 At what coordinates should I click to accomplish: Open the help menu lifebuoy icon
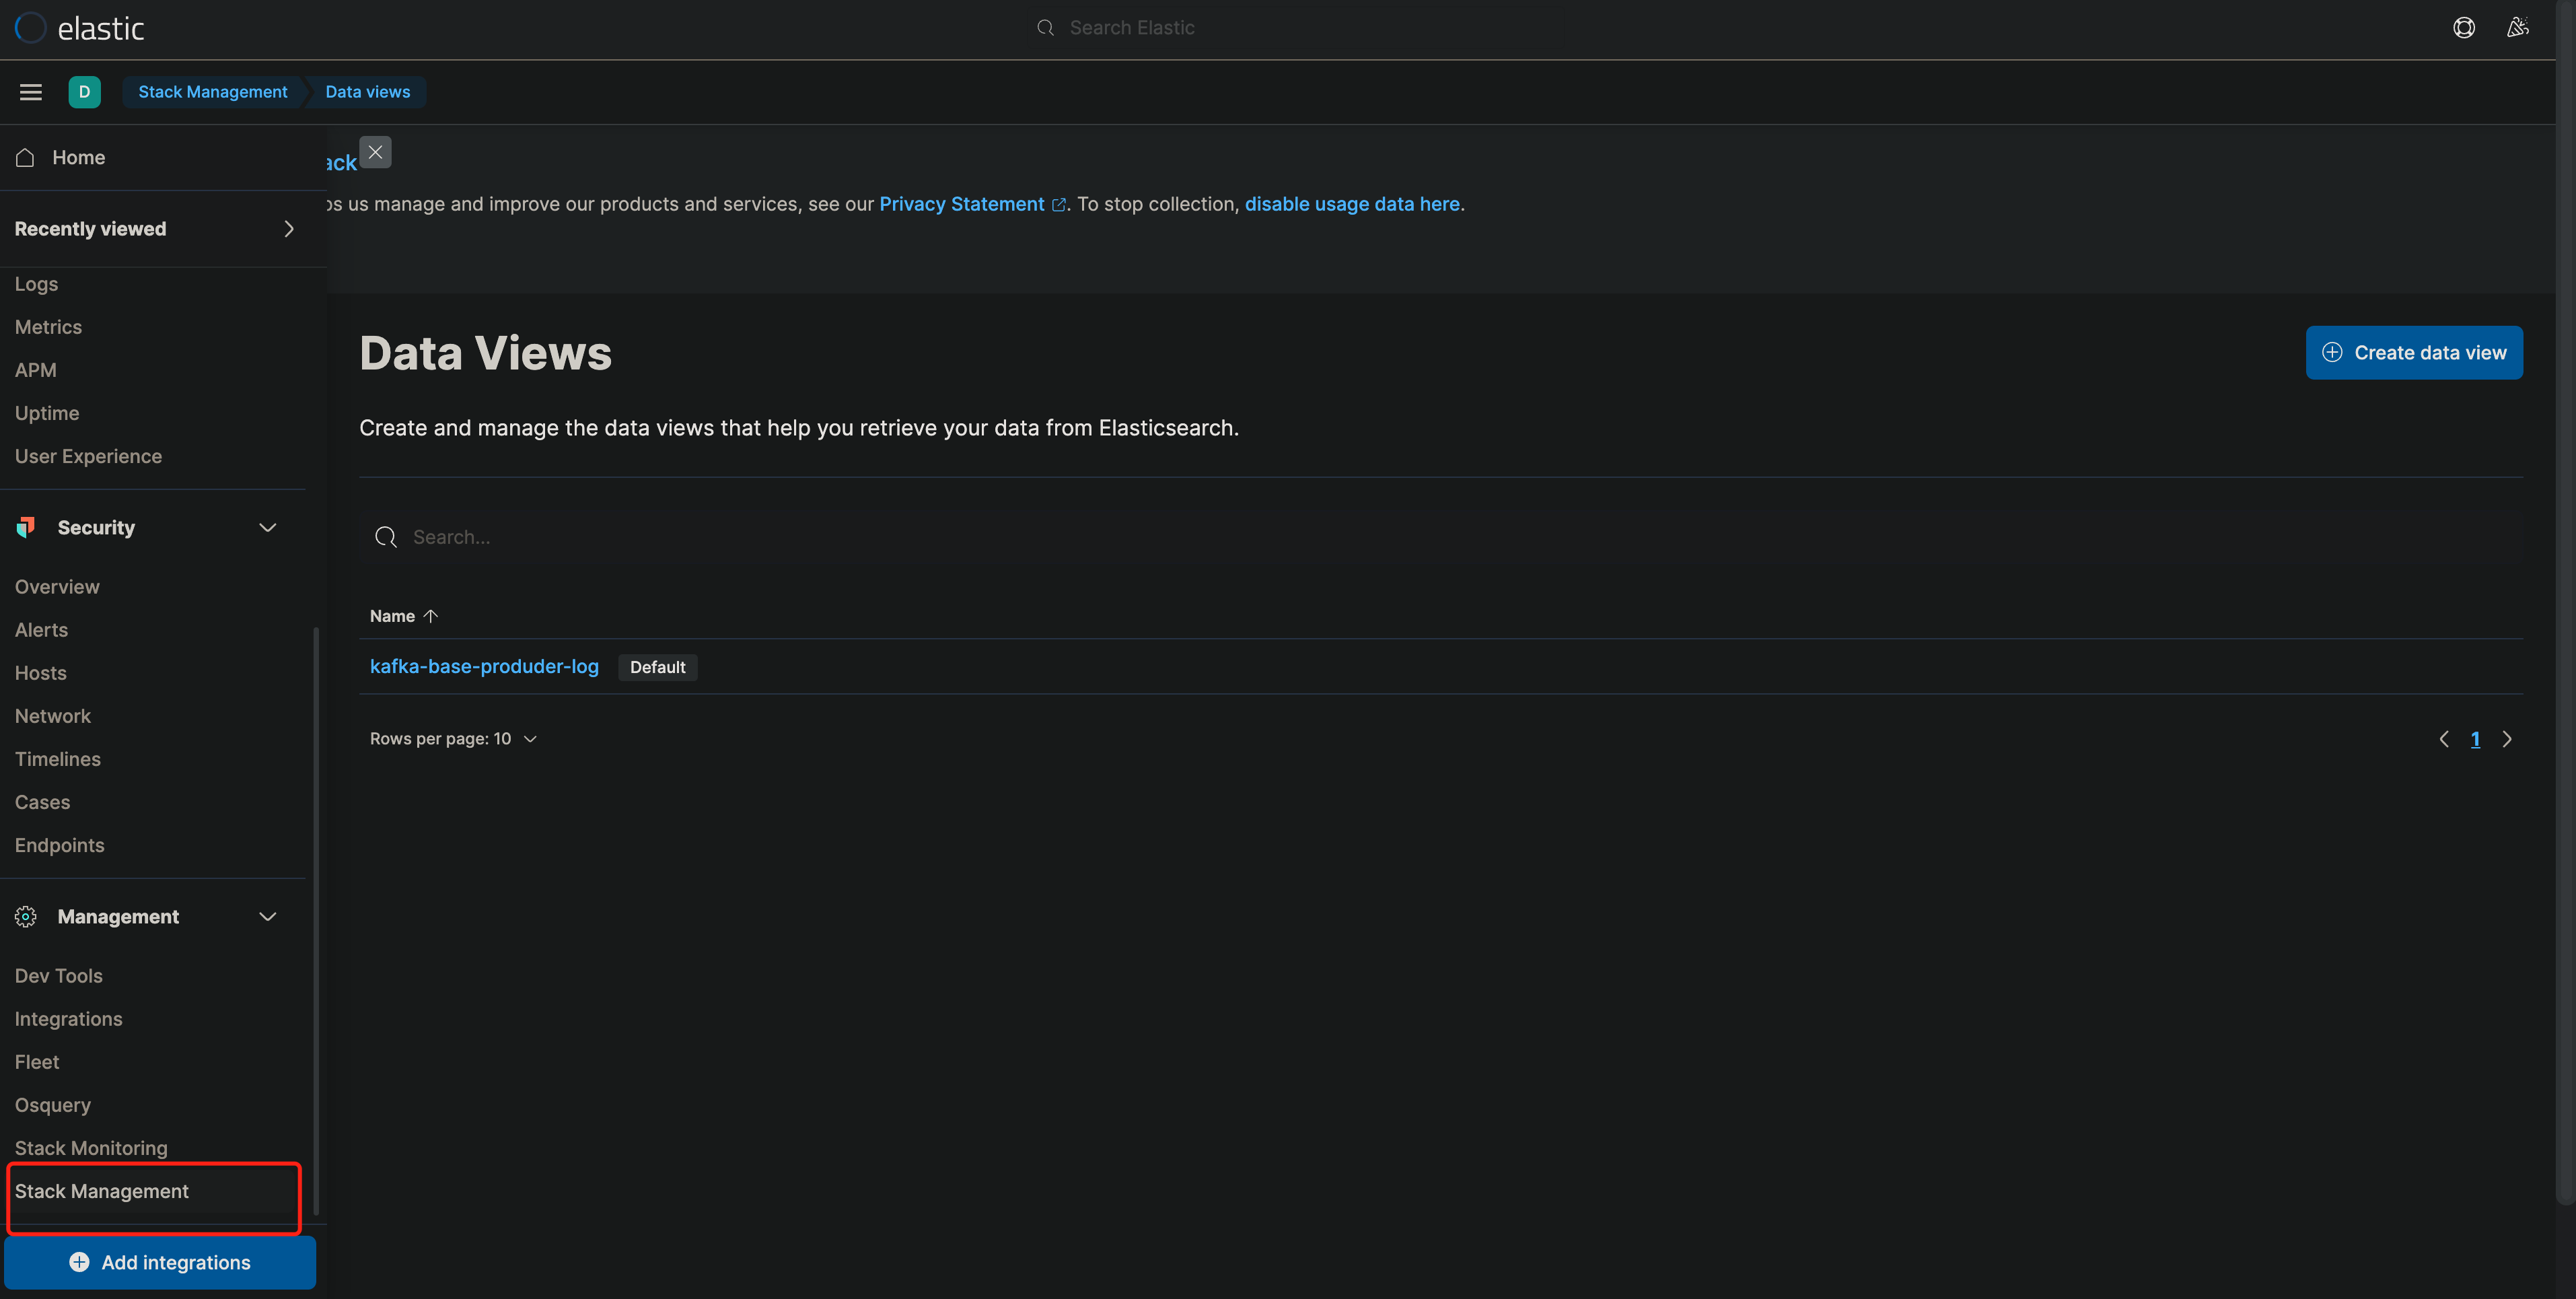tap(2463, 28)
